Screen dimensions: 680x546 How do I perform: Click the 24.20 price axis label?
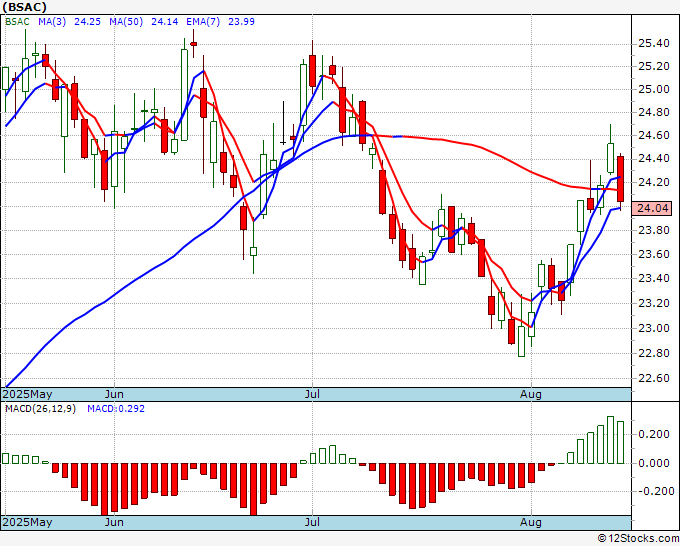[654, 182]
